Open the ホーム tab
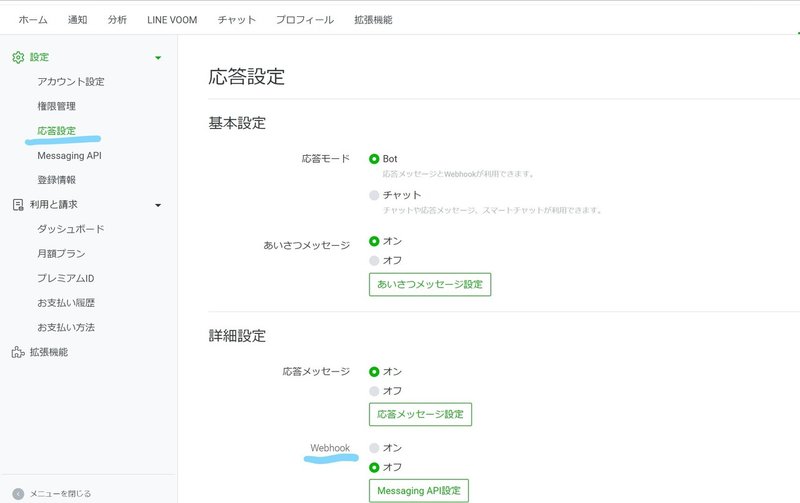 coord(33,20)
